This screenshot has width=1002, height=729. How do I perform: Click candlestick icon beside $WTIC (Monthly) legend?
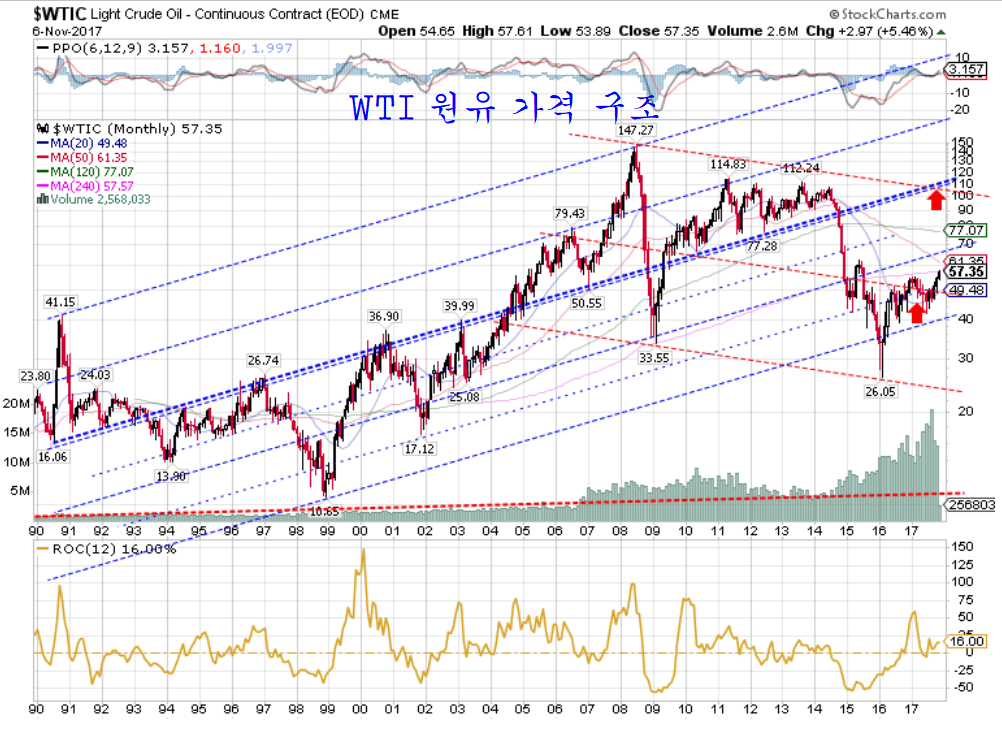tap(41, 129)
